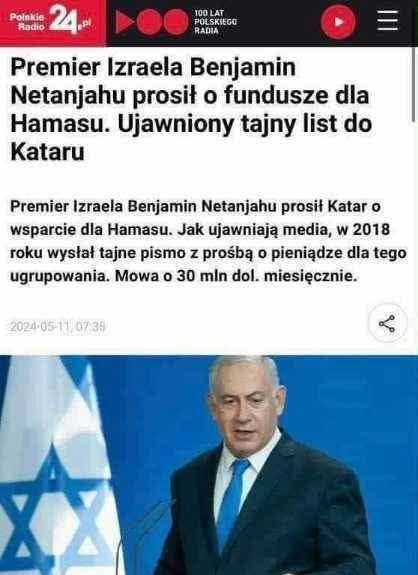The height and width of the screenshot is (575, 418).
Task: Click the publication date 2024-05-11, 07:35
Action: click(x=58, y=326)
